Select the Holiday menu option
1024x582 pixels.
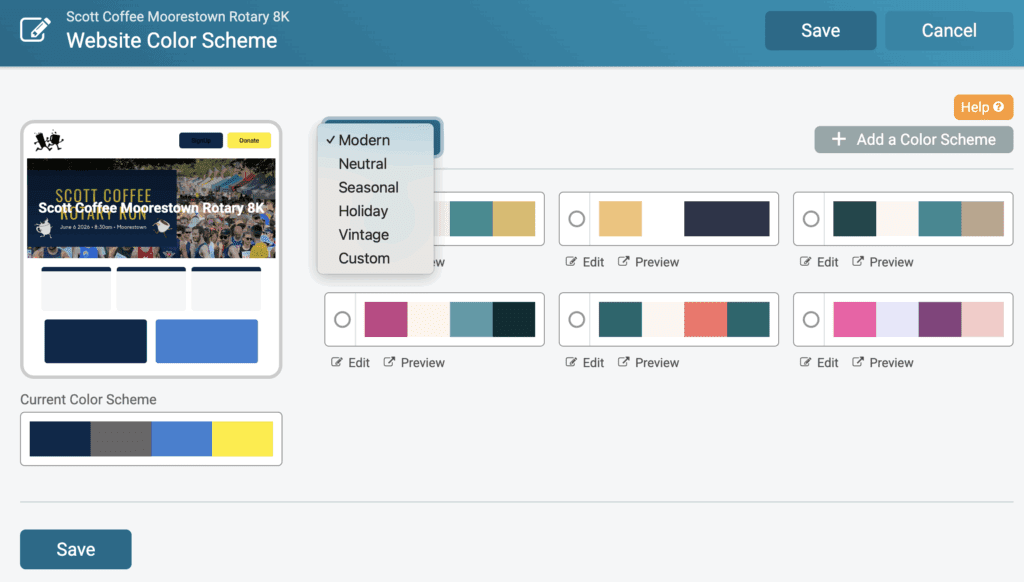[x=363, y=211]
